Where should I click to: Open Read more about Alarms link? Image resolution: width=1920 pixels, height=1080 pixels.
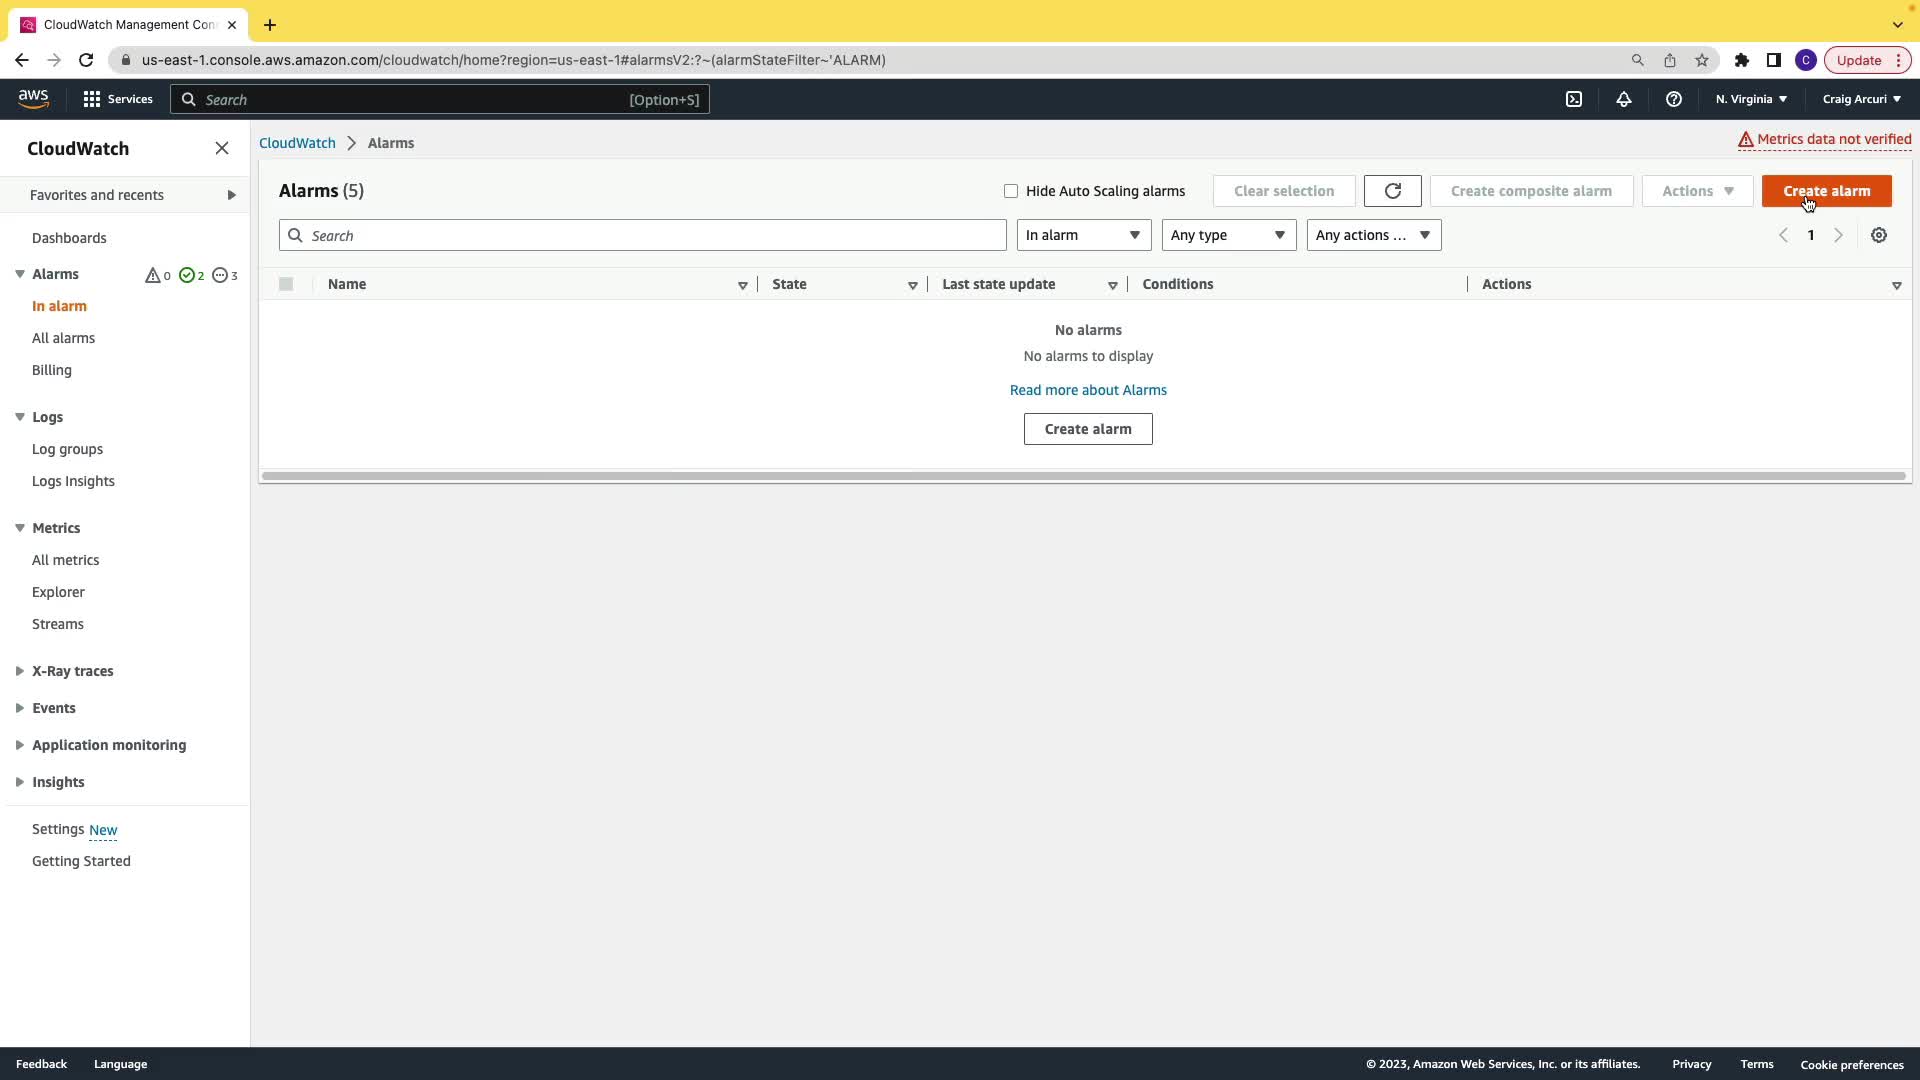[x=1088, y=390]
